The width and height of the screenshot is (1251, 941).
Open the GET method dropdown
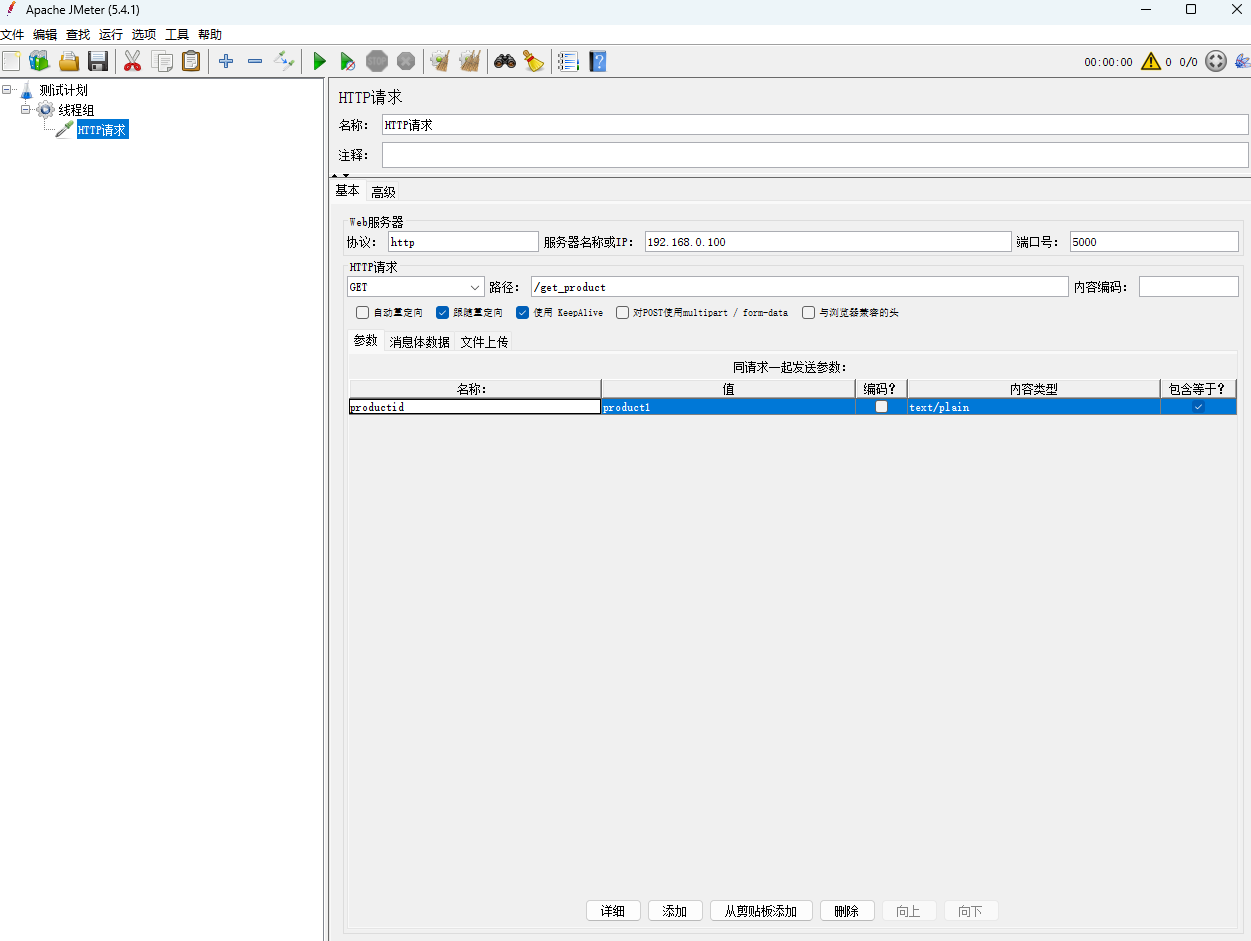coord(416,287)
